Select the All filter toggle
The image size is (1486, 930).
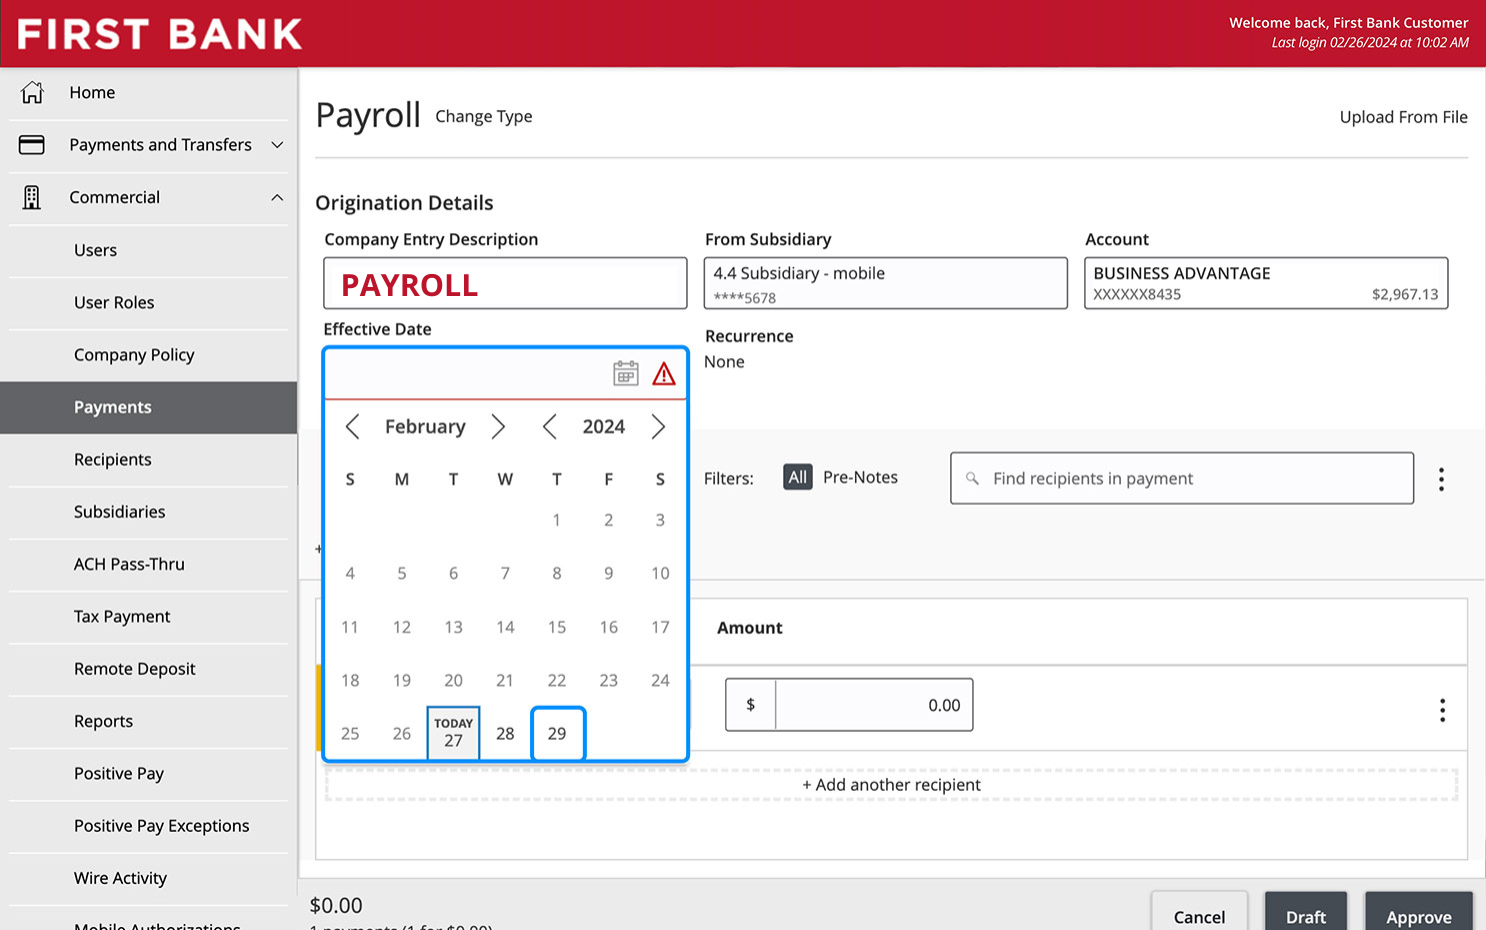pyautogui.click(x=797, y=477)
